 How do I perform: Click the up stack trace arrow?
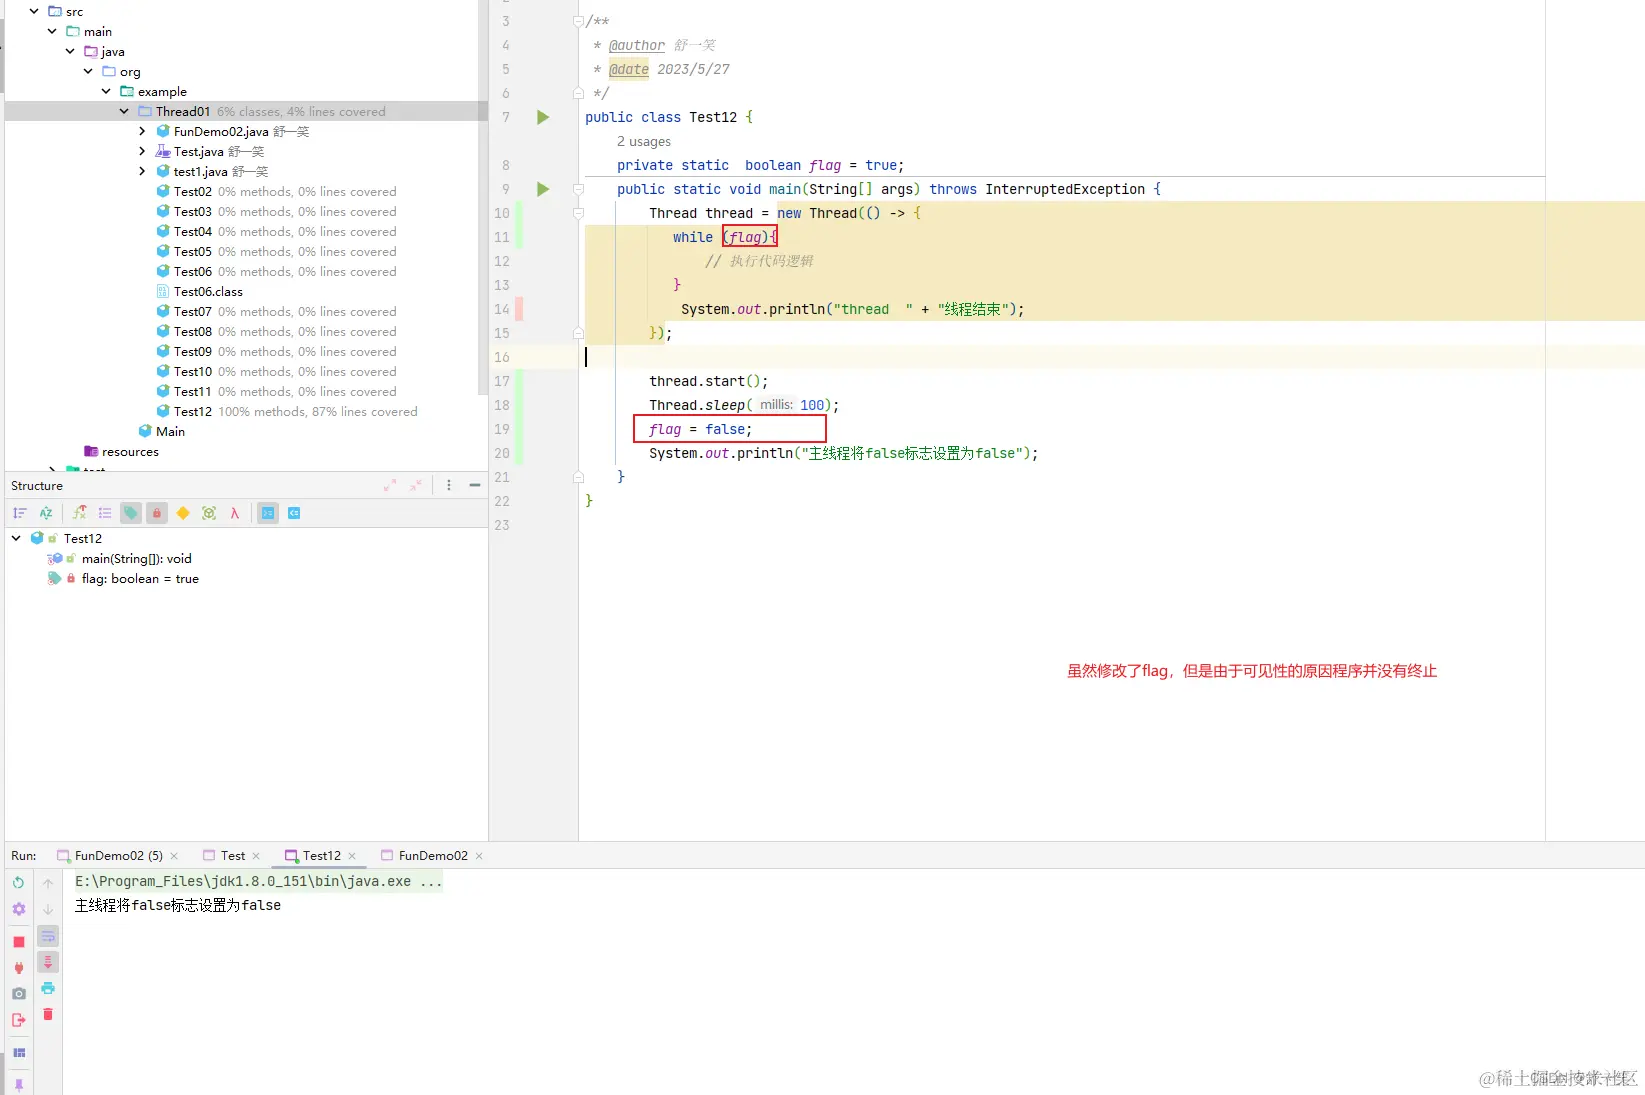click(x=48, y=883)
